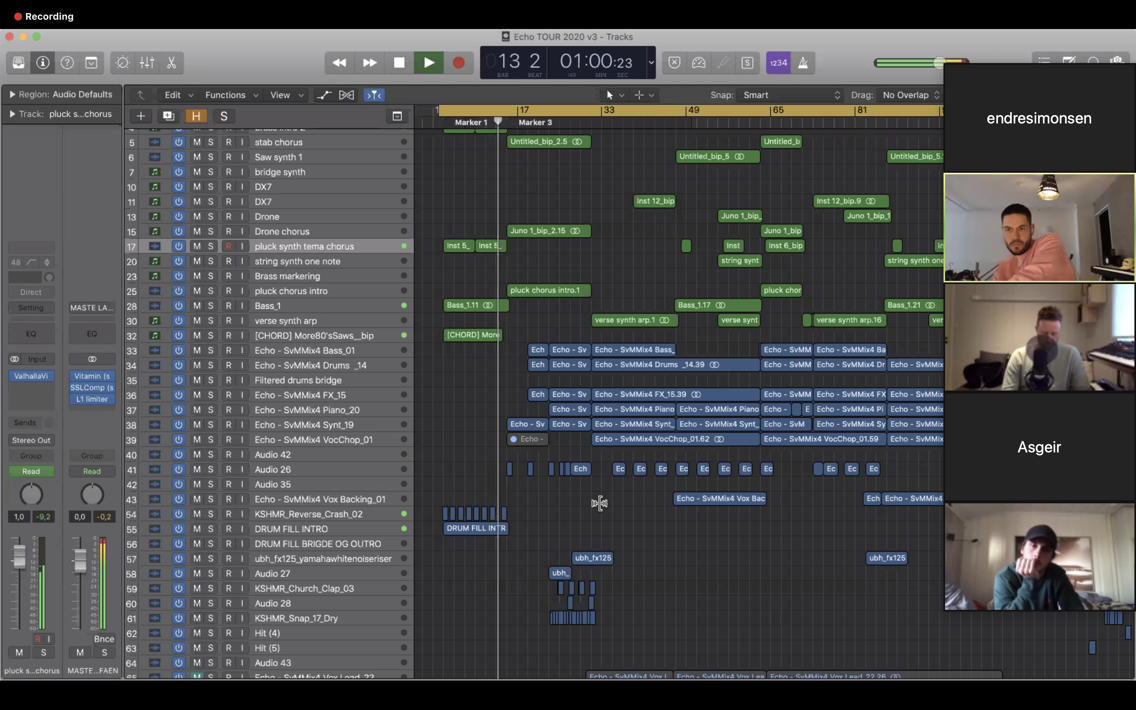
Task: Click the Bnce bounce button
Action: tap(104, 639)
